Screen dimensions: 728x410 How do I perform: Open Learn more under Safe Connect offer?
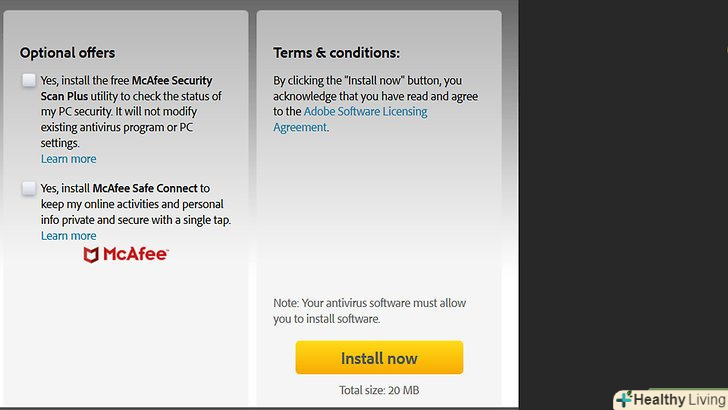(69, 236)
